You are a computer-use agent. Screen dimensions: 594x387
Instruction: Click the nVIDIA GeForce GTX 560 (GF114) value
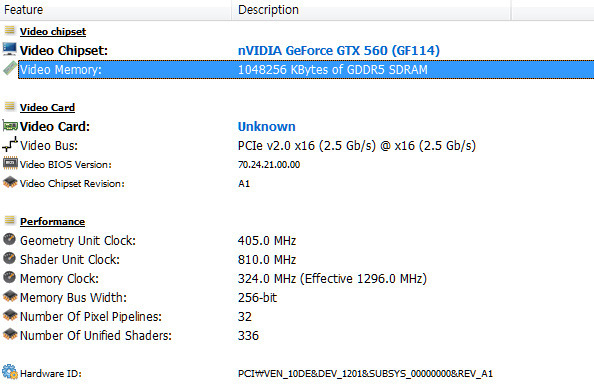pyautogui.click(x=339, y=50)
